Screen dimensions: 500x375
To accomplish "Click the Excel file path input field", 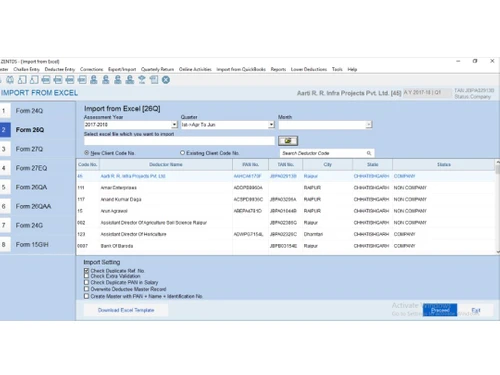I will [179, 141].
